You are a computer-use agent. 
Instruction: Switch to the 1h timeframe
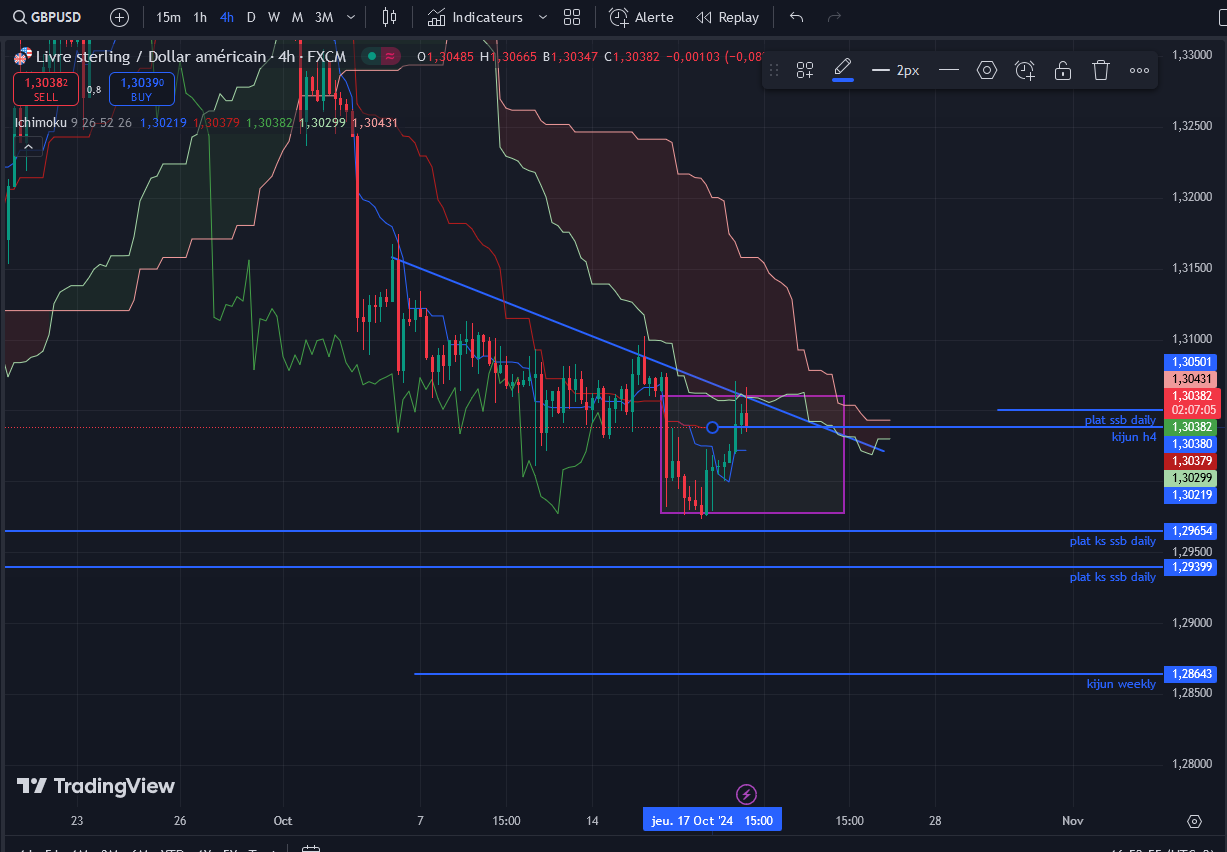(x=200, y=17)
